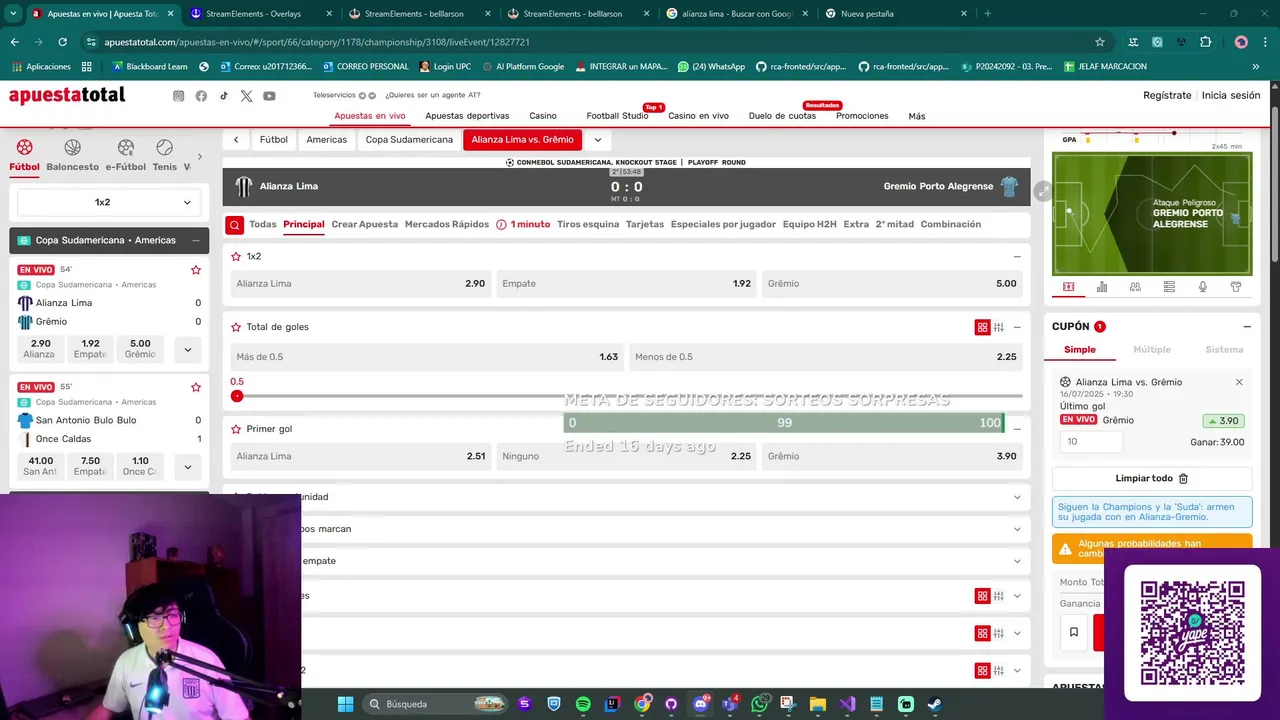Select the Fútbol sport icon in sidebar
This screenshot has height=720, width=1280.
(x=25, y=147)
